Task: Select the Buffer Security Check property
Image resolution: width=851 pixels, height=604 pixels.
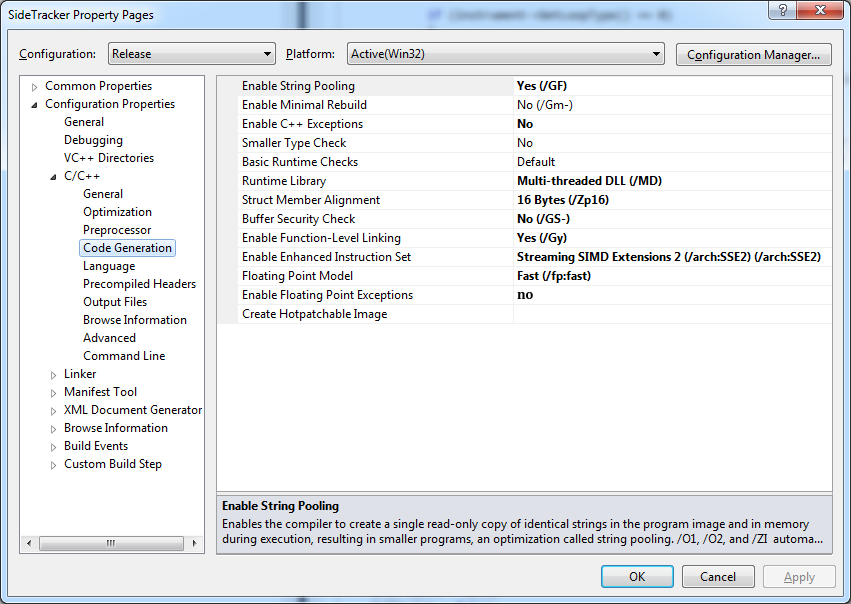Action: (299, 219)
